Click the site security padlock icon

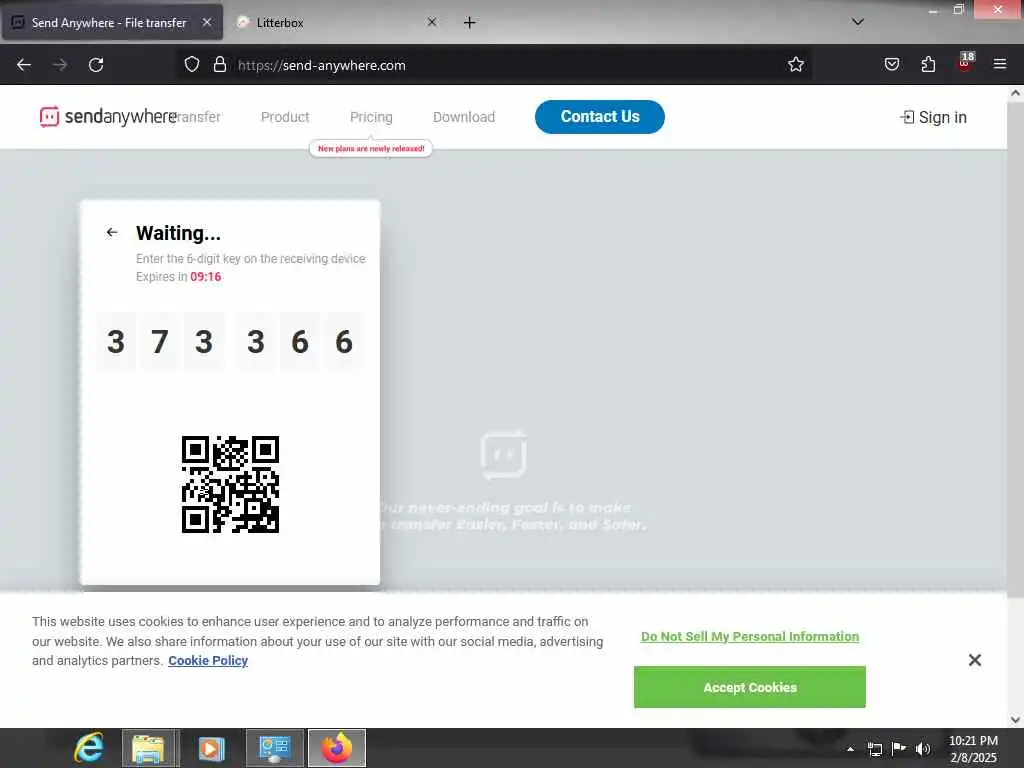pos(220,65)
